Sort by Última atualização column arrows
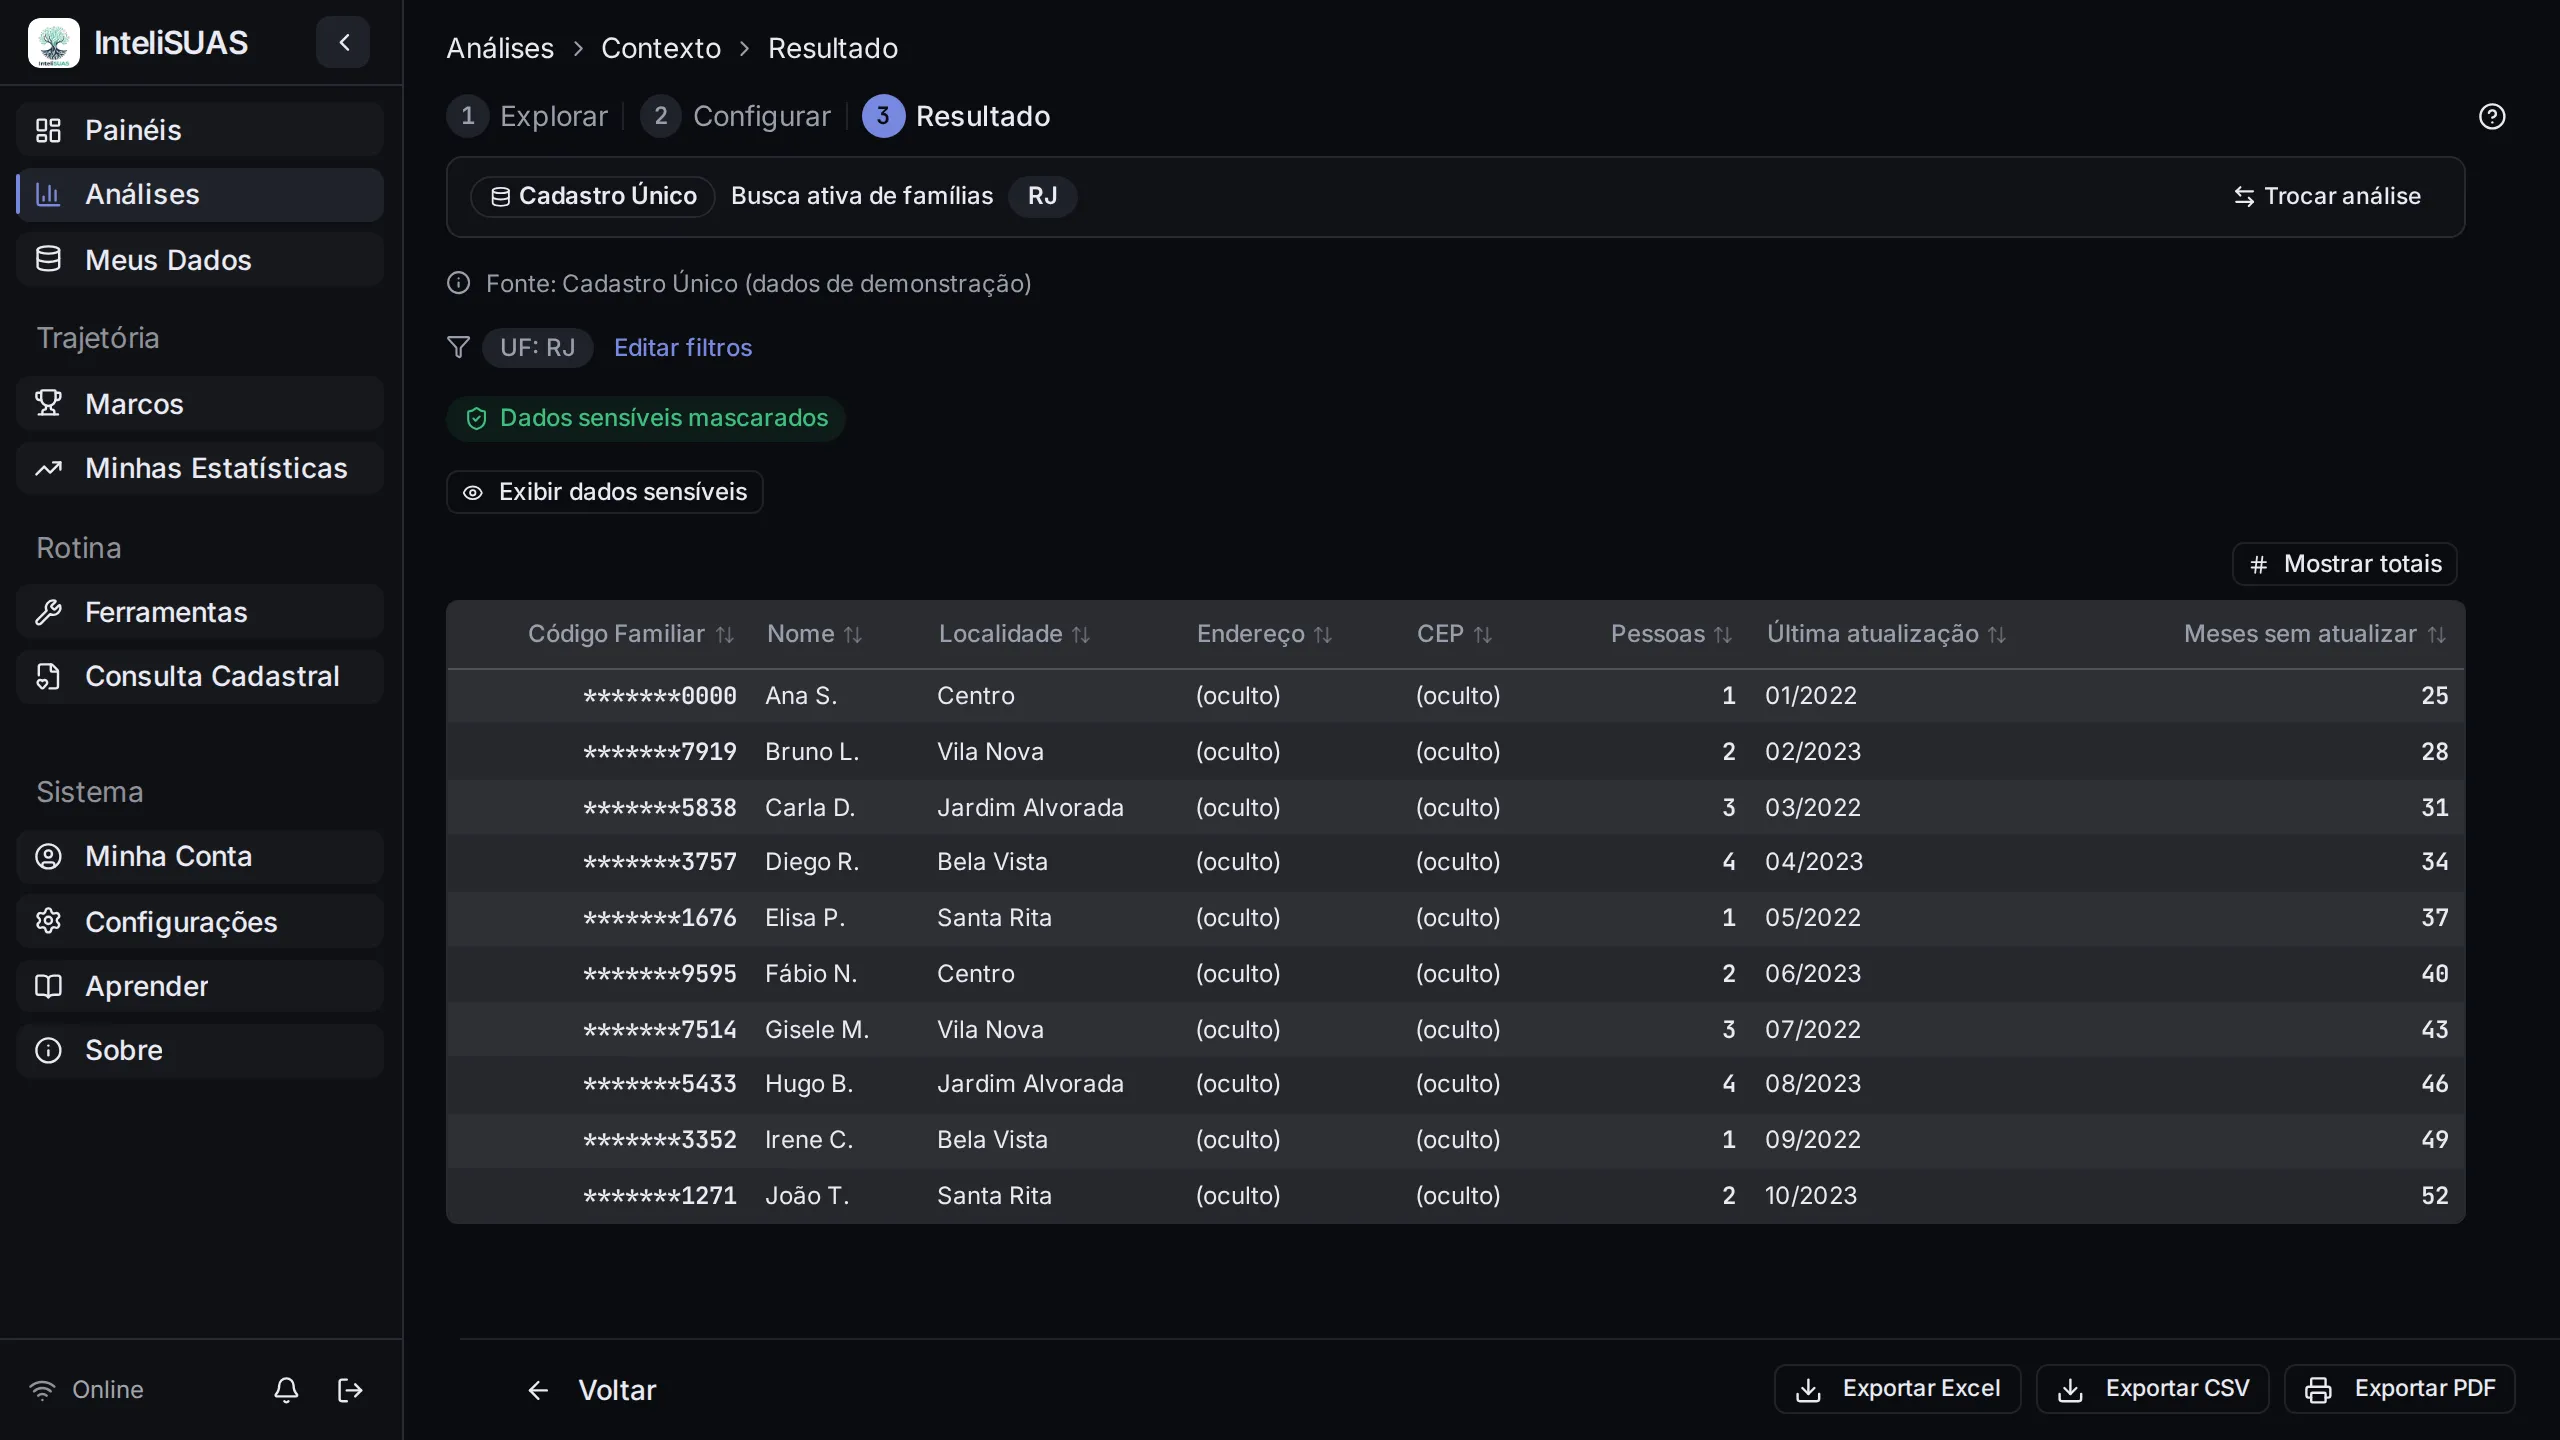Screen dimensions: 2560x1440 click(x=1997, y=634)
